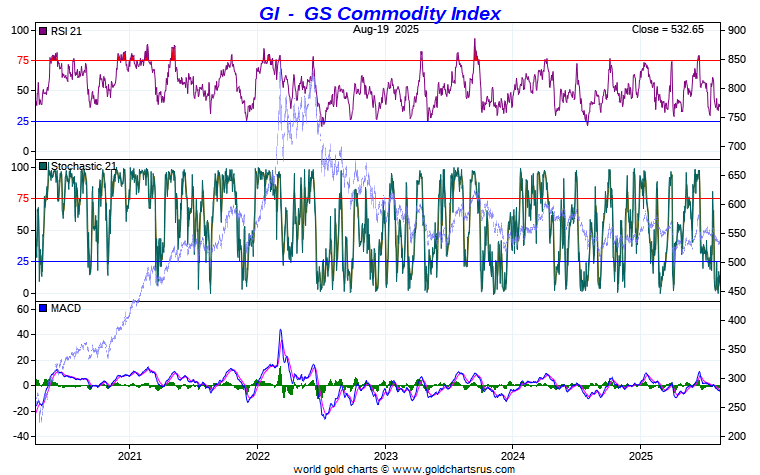Click the 850 right-axis price label

click(x=736, y=59)
